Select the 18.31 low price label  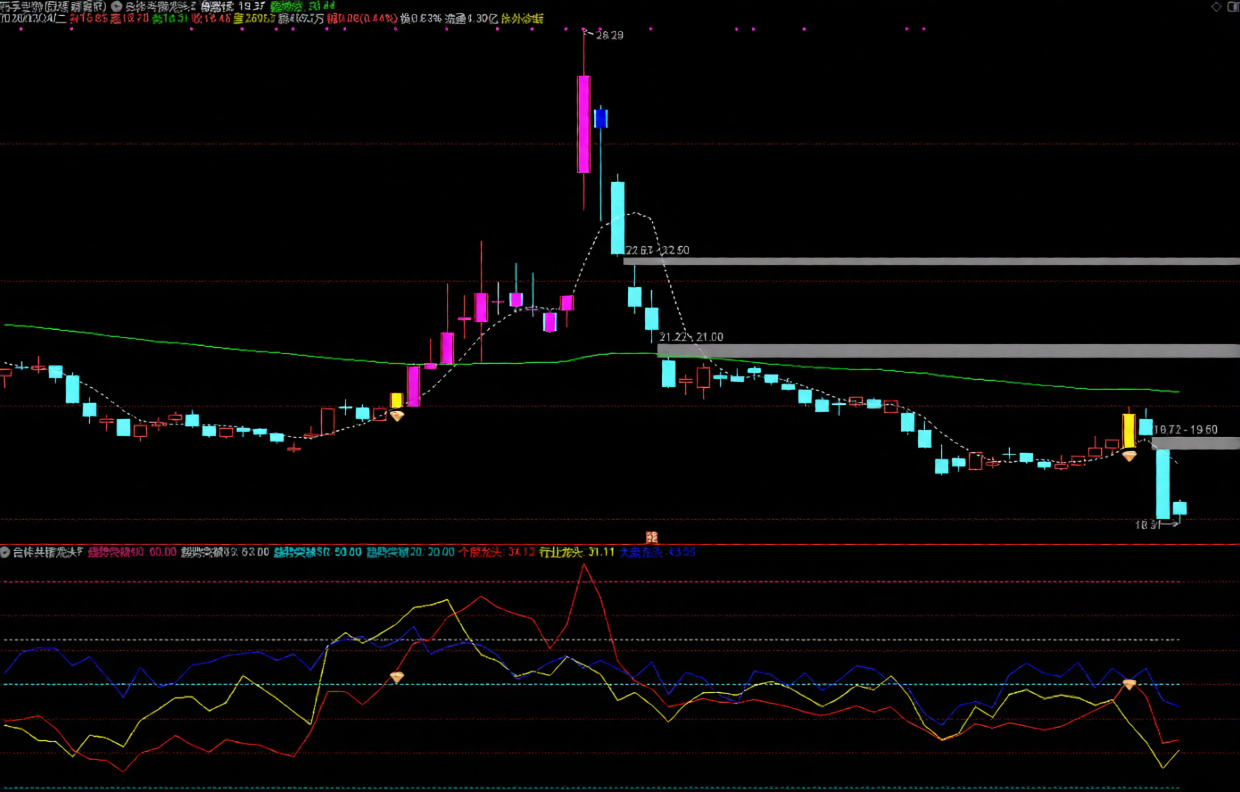(x=1147, y=524)
